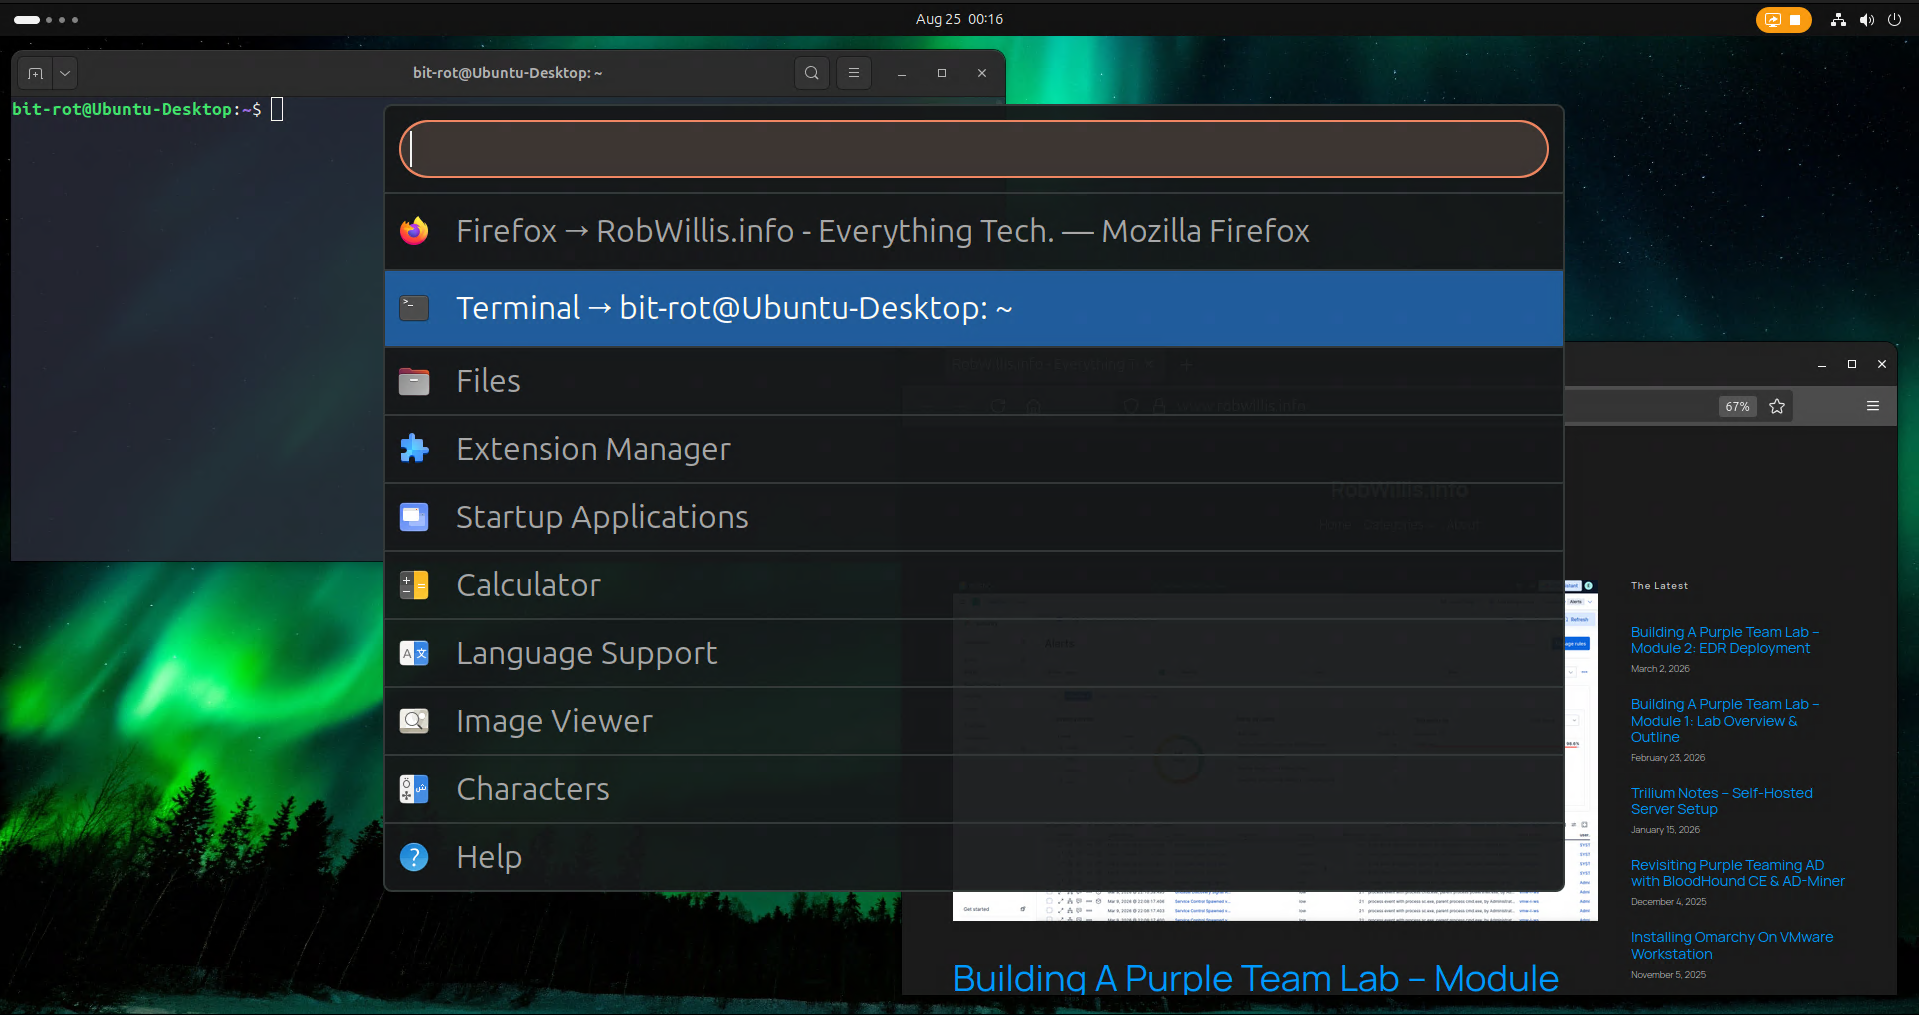Click the terminal prompt area
This screenshot has height=1015, width=1919.
[148, 109]
